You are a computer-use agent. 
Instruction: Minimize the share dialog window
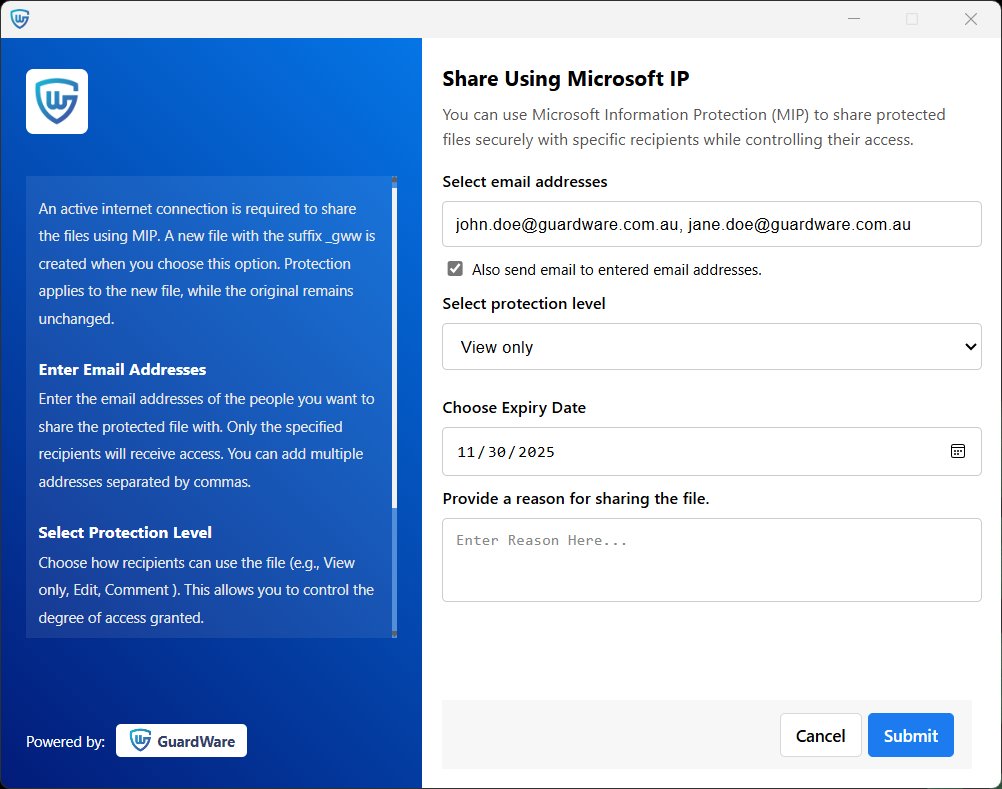[854, 19]
